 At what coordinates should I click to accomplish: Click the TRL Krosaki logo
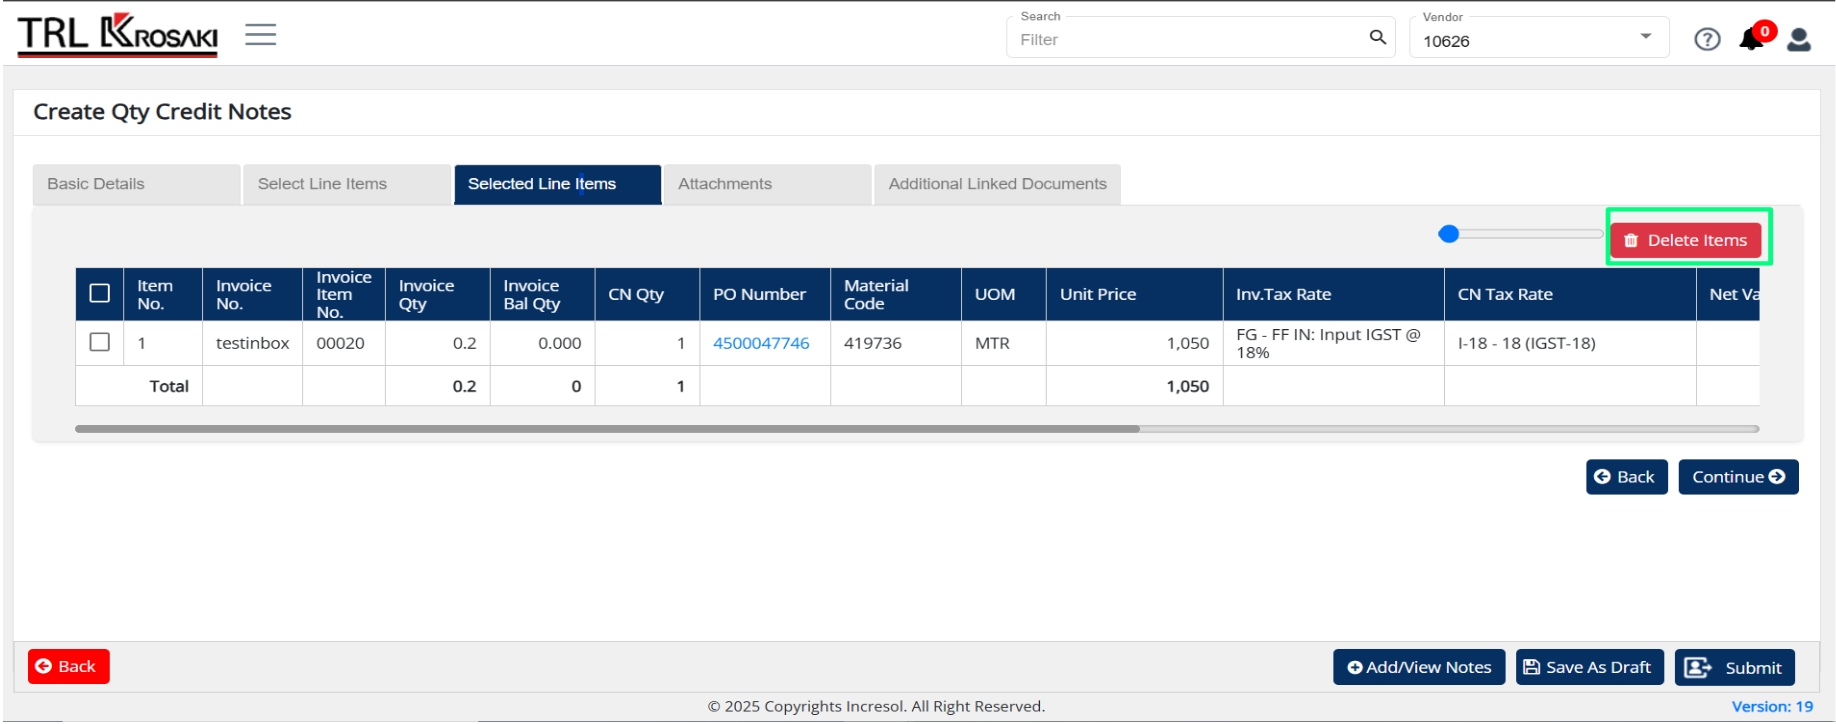pyautogui.click(x=117, y=34)
